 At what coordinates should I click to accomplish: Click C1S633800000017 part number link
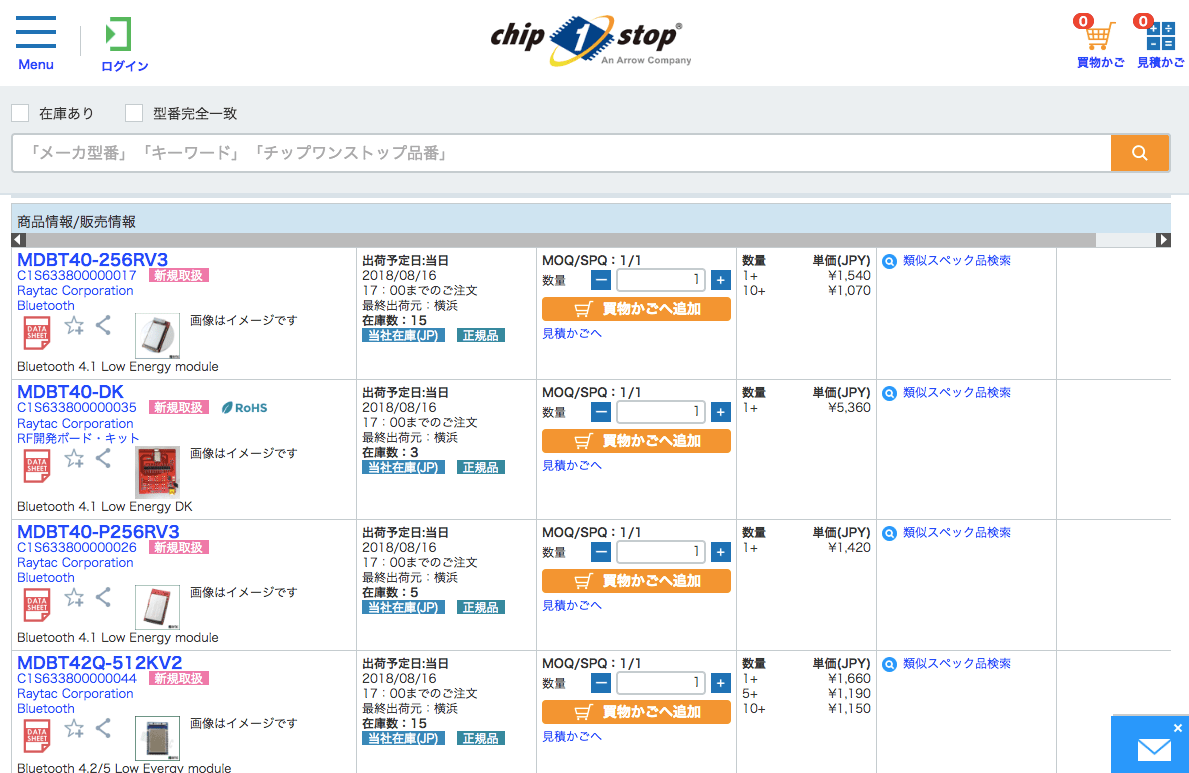pos(77,275)
